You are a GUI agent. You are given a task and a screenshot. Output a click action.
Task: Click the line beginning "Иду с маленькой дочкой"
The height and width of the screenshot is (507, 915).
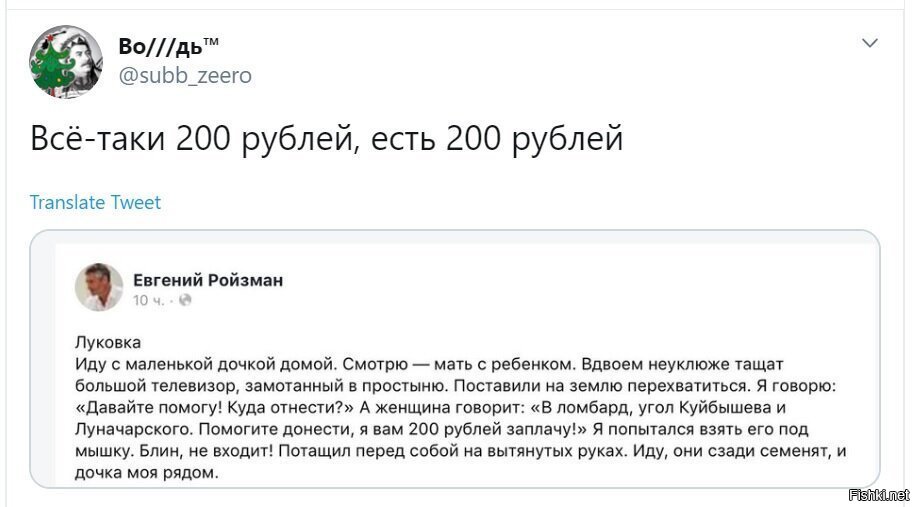[429, 364]
